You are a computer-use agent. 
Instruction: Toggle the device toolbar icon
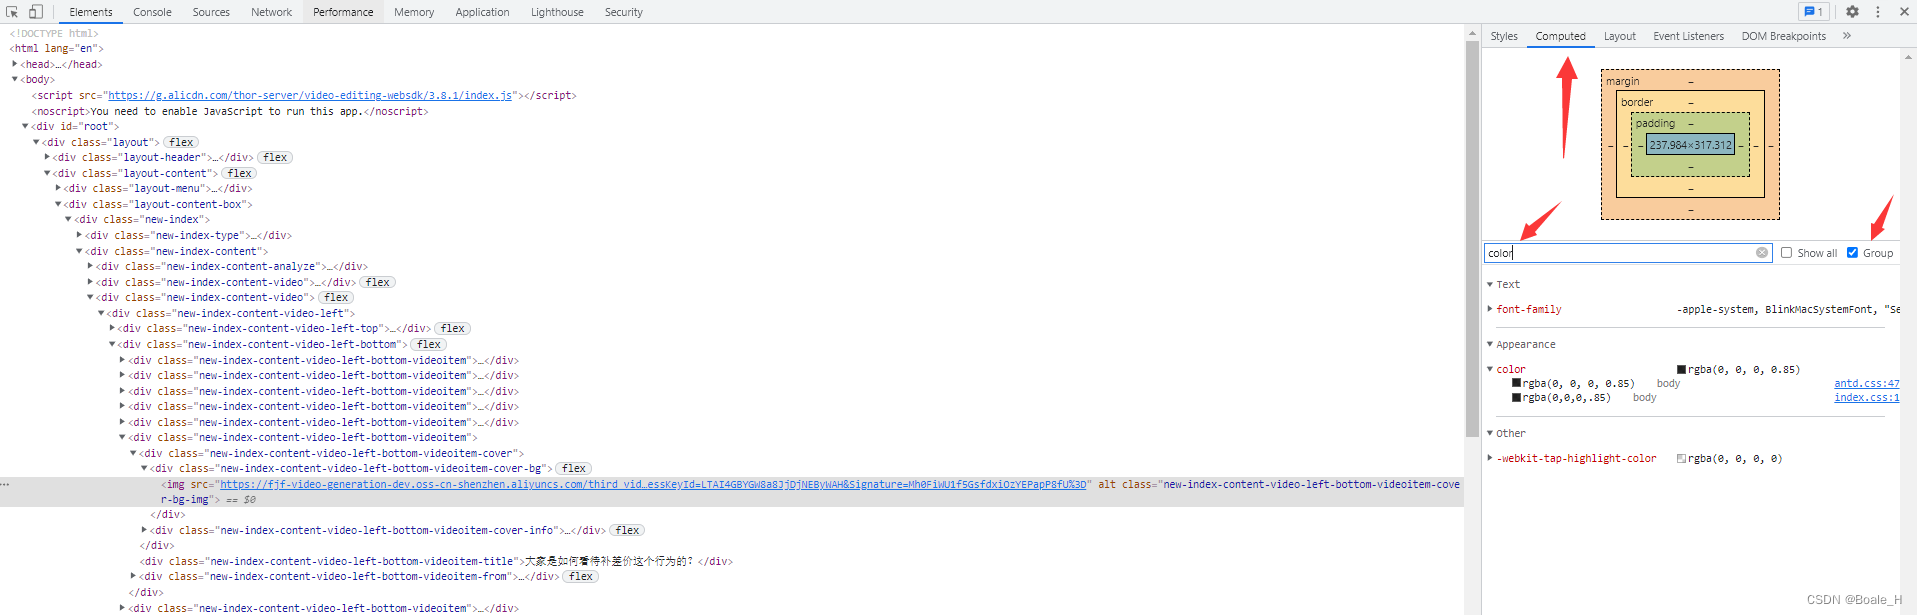[x=36, y=12]
